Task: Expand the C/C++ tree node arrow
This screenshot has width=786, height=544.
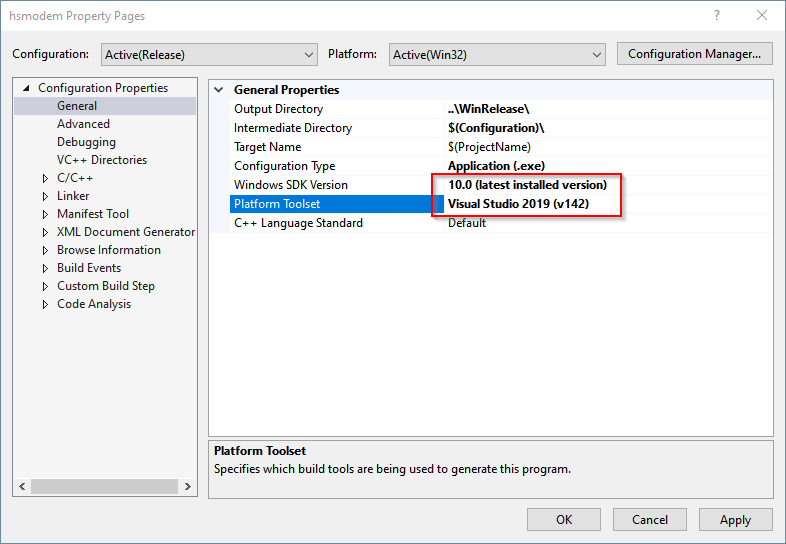Action: point(45,178)
